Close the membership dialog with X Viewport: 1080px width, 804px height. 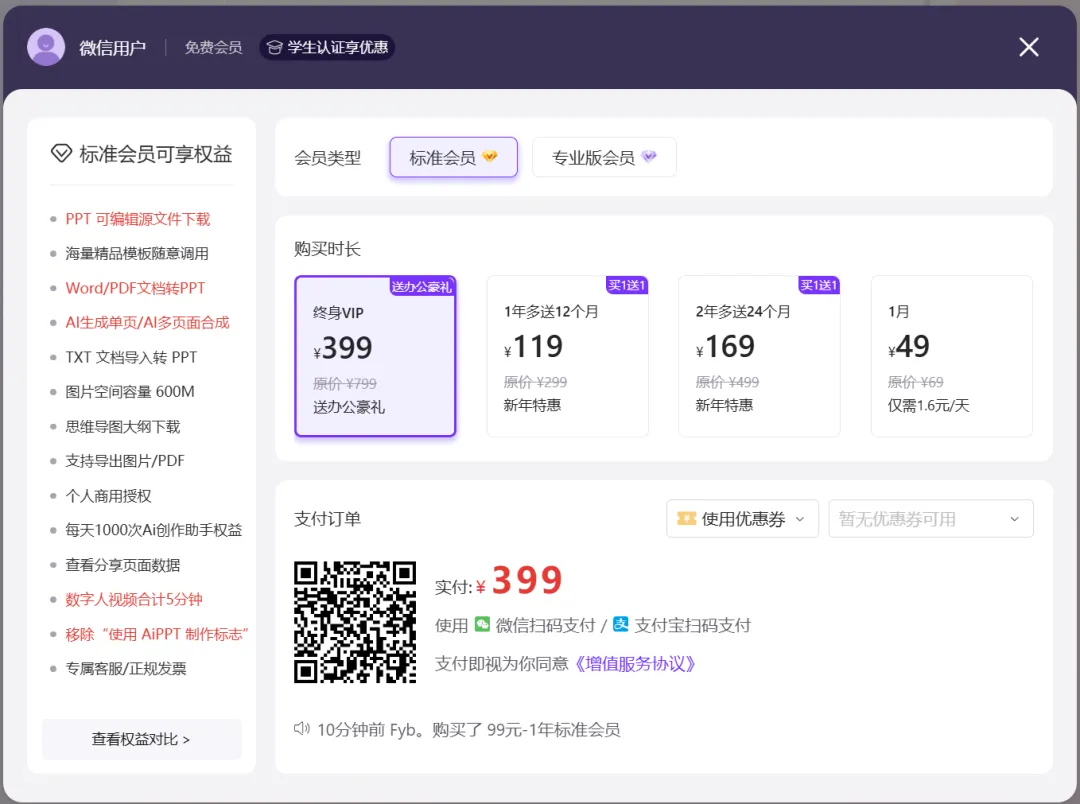[1029, 47]
